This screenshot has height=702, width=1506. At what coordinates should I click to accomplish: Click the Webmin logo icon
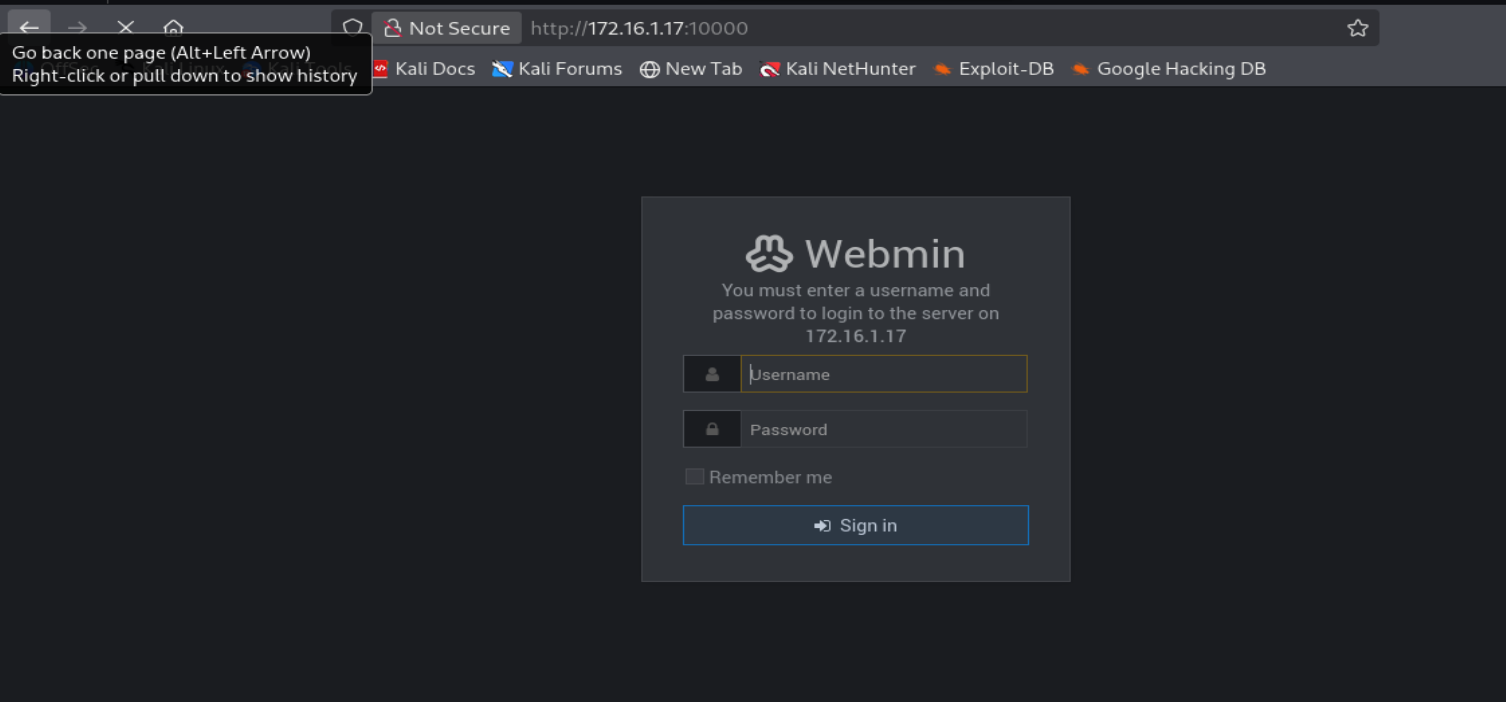pyautogui.click(x=769, y=254)
